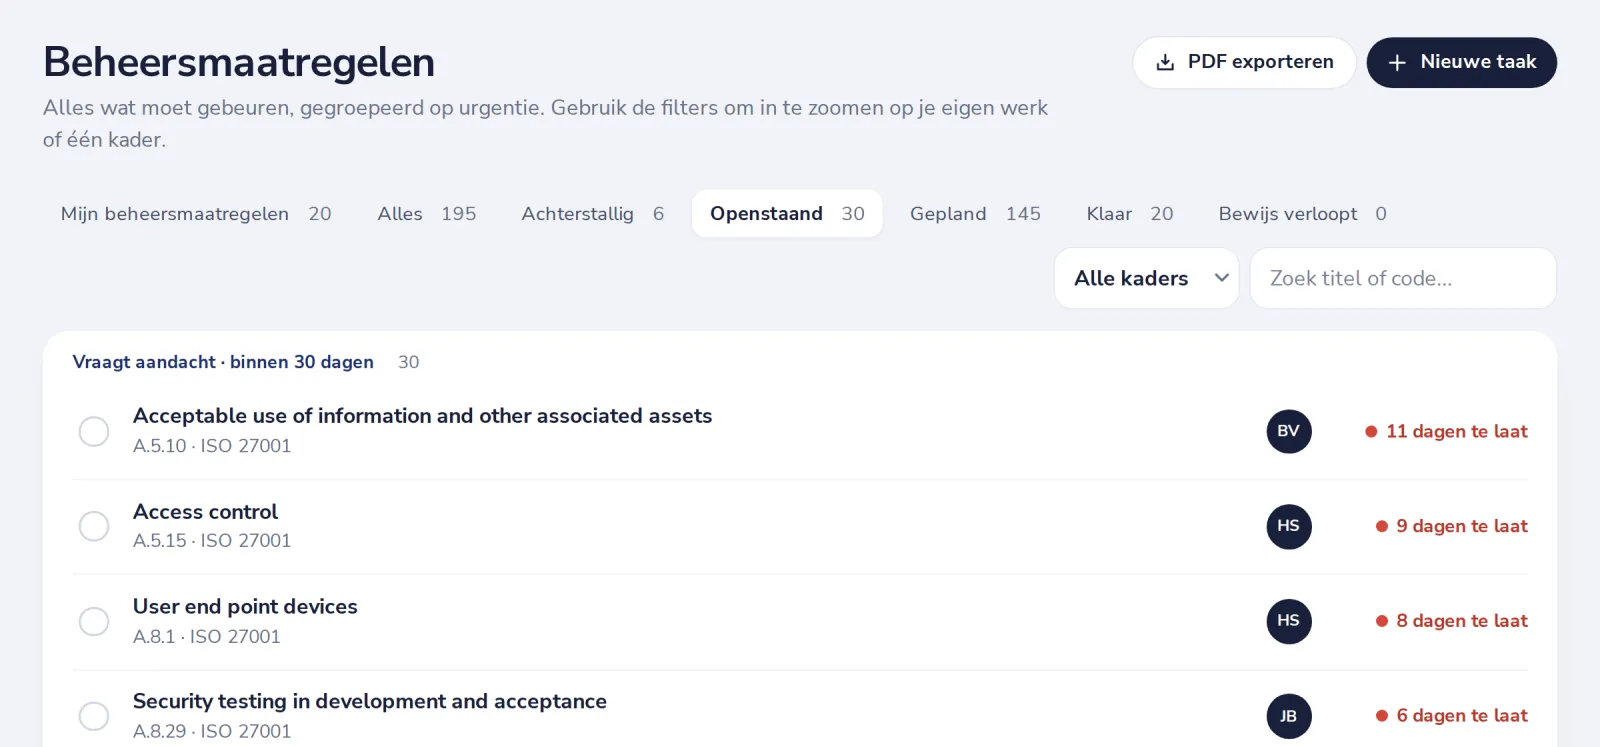Open the Alle kaders dropdown
The image size is (1600, 747).
[x=1146, y=278]
